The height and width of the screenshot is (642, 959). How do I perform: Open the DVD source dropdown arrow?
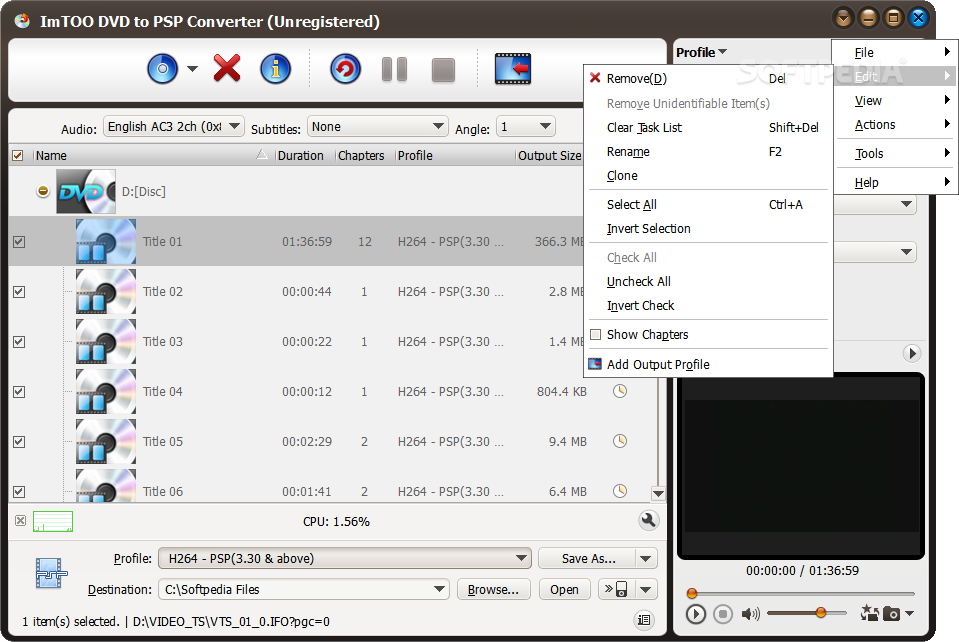192,68
